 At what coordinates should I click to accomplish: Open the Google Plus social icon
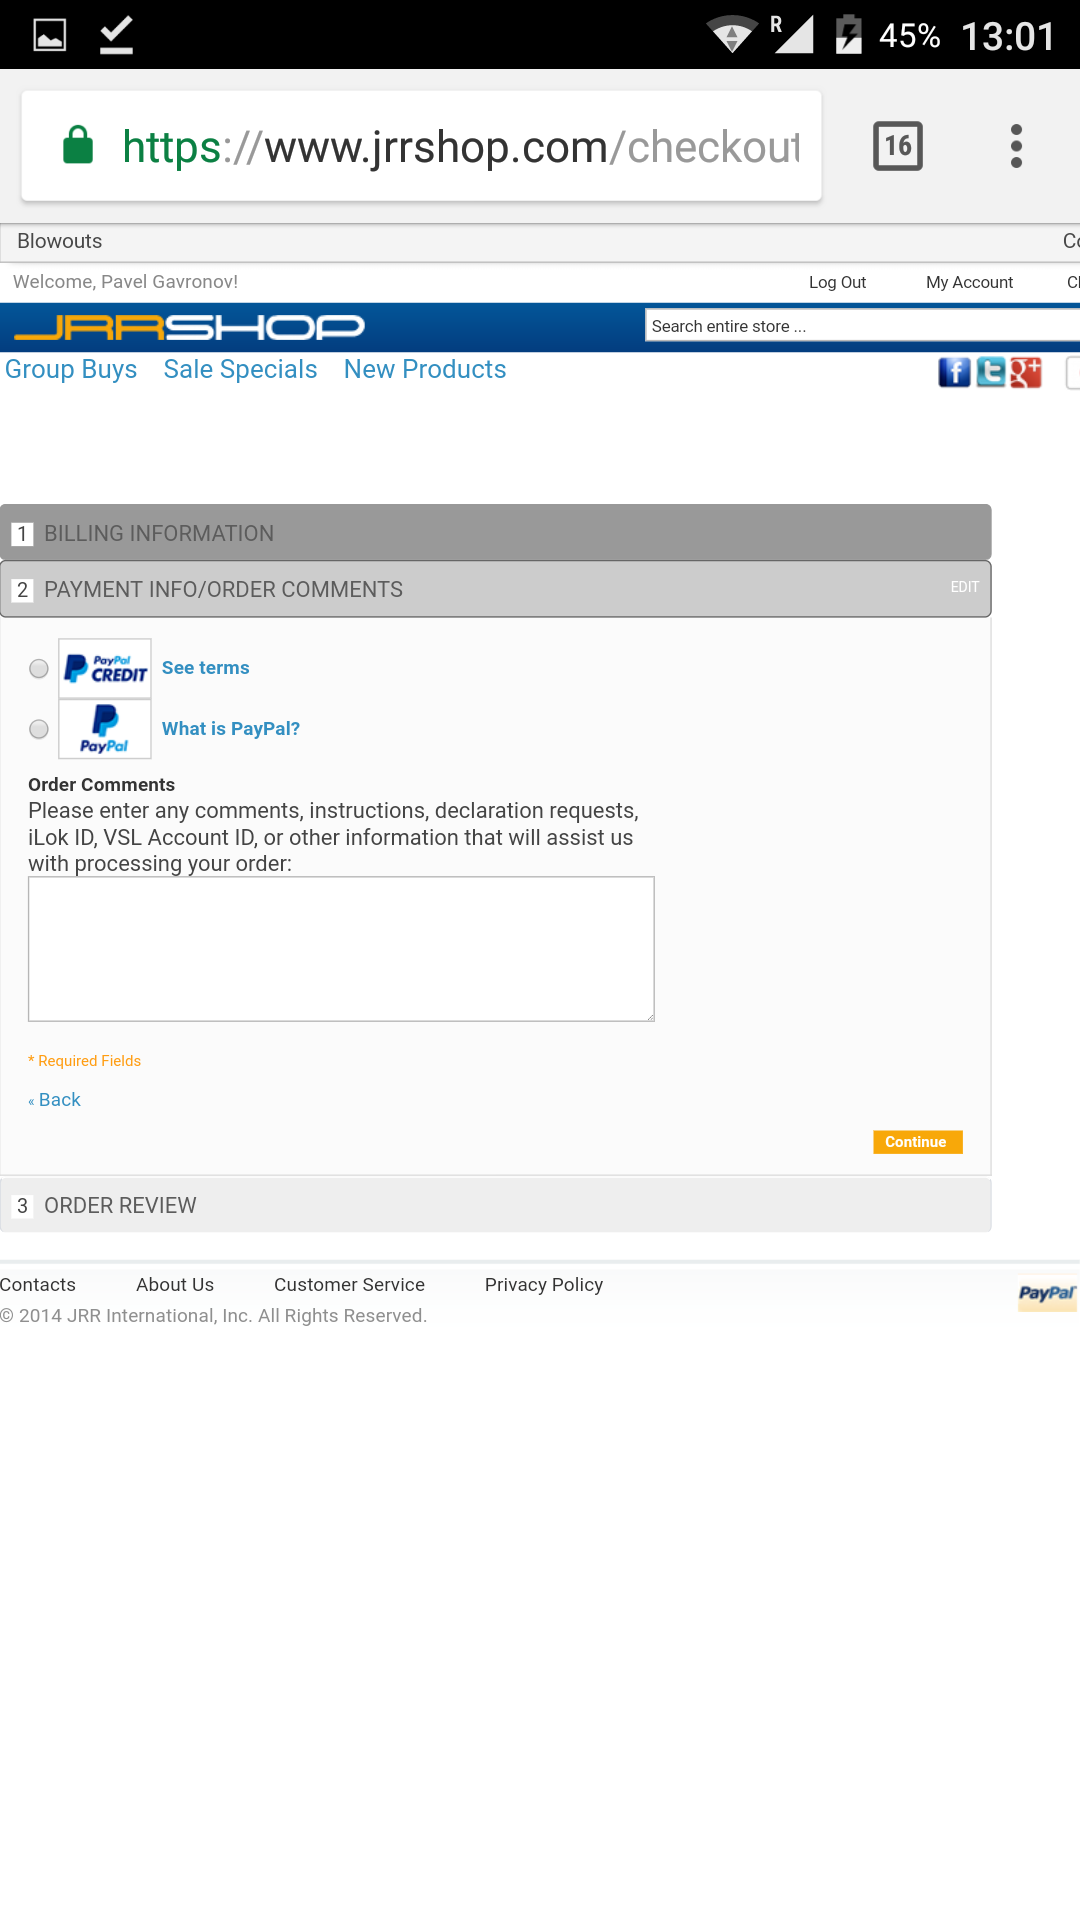[x=1026, y=372]
